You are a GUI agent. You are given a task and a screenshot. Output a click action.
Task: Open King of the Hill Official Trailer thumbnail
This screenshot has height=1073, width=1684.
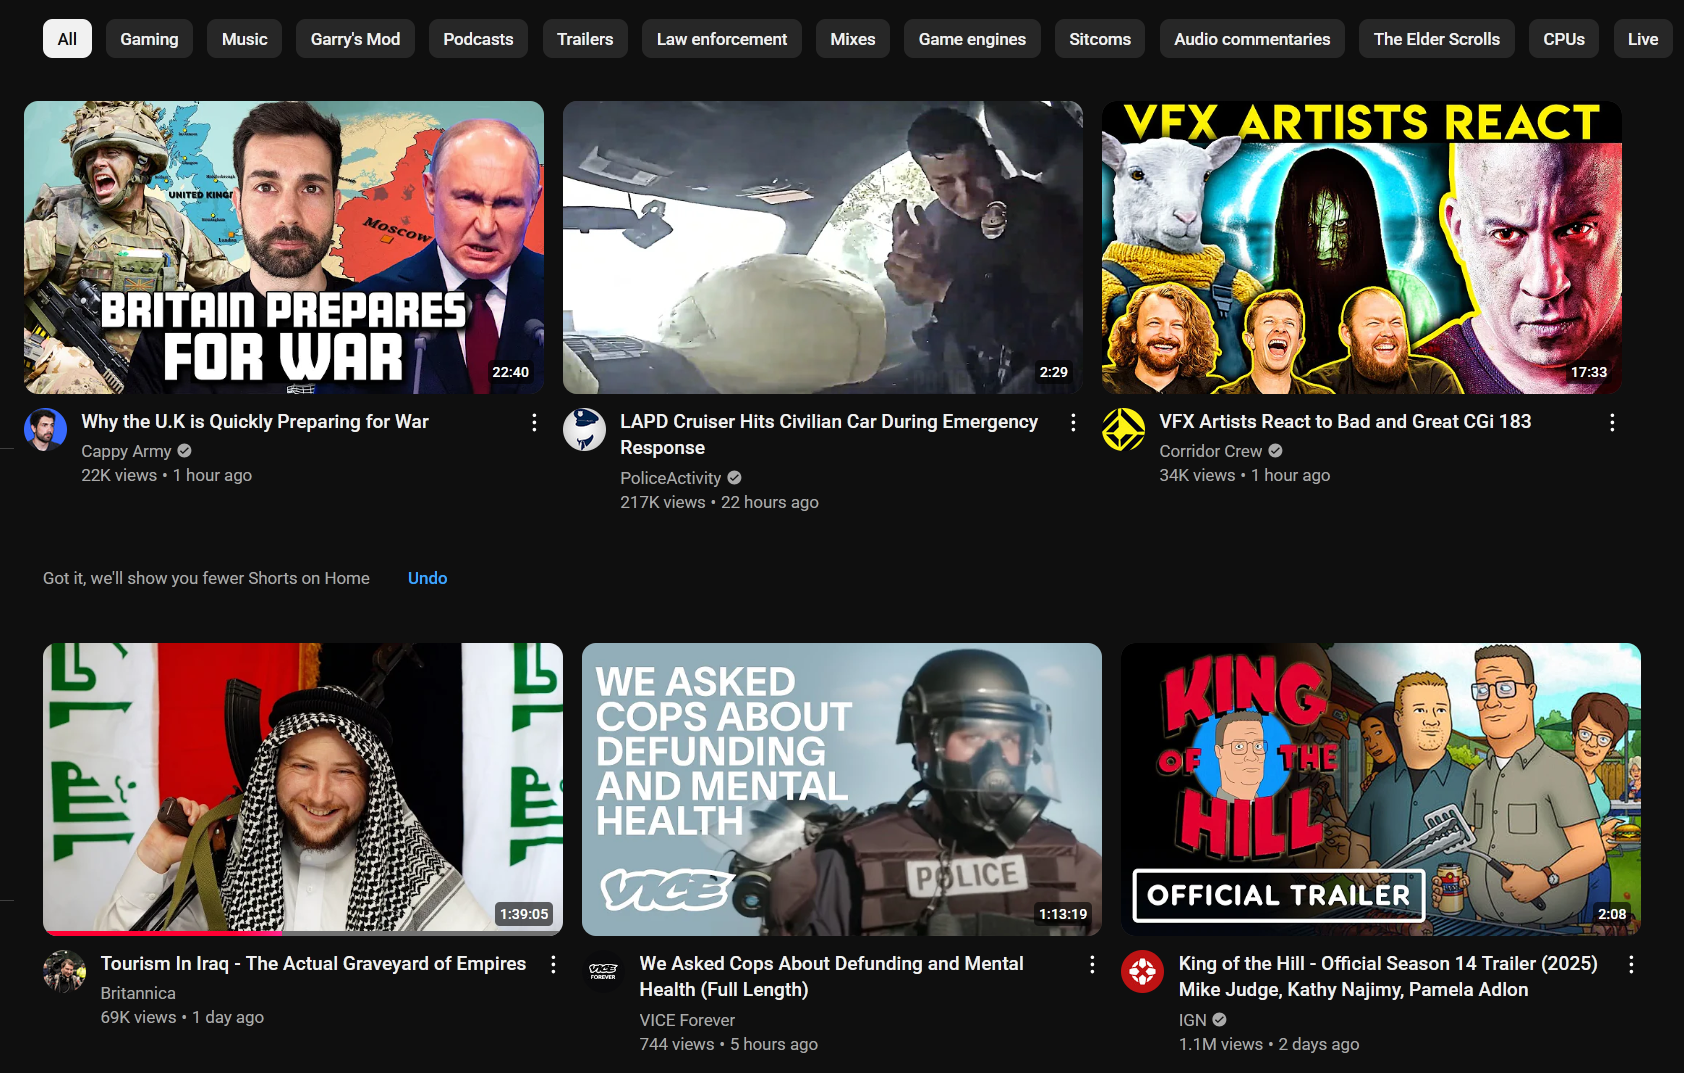click(x=1381, y=789)
